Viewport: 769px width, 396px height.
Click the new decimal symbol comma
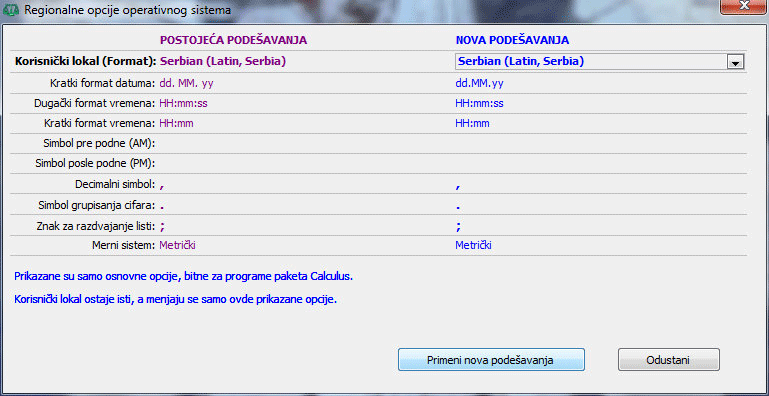458,185
